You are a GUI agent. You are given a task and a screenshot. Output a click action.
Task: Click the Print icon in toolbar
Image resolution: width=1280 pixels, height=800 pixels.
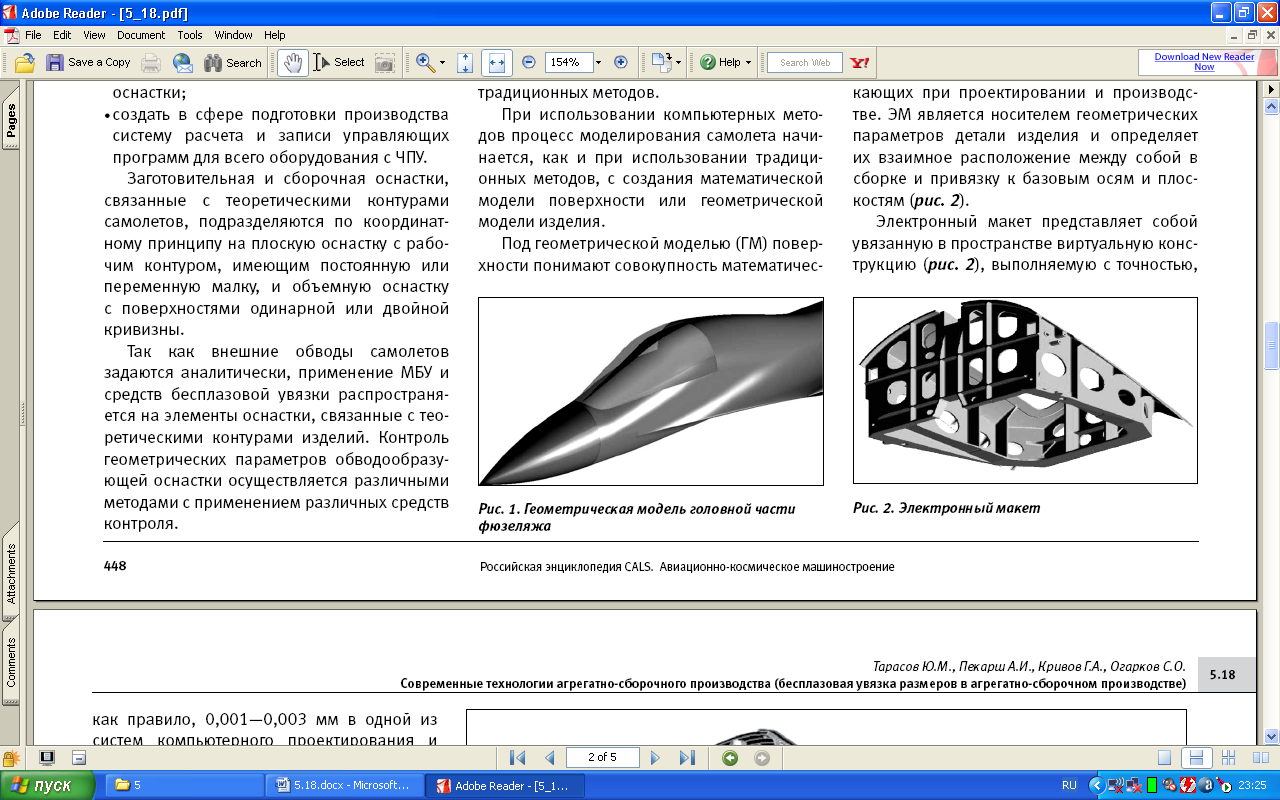tap(151, 62)
